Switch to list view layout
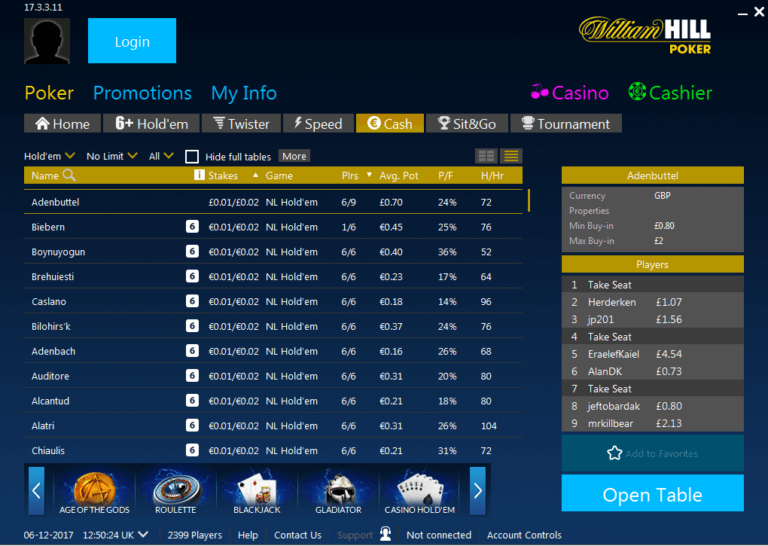768x546 pixels. coord(511,156)
